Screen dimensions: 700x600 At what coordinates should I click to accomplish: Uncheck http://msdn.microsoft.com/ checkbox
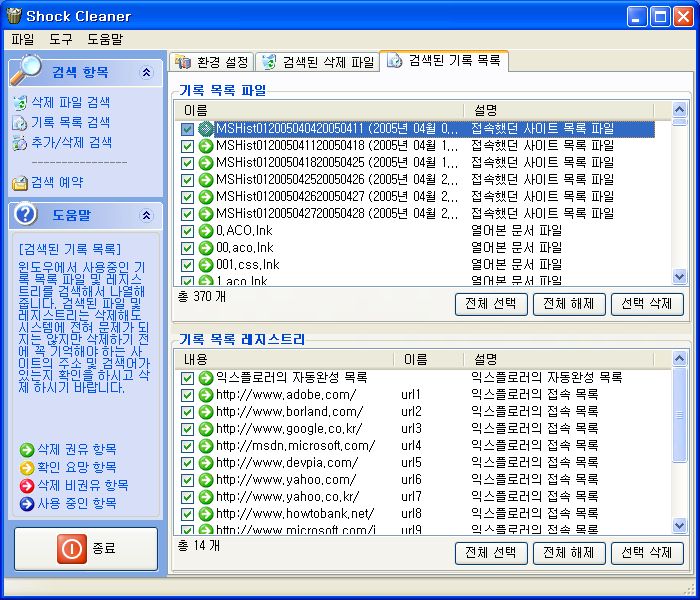click(x=187, y=446)
